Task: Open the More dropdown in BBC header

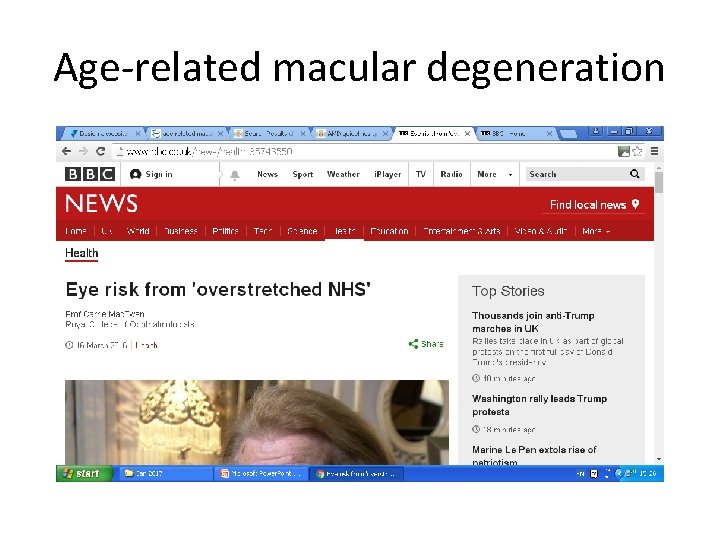Action: coord(495,174)
